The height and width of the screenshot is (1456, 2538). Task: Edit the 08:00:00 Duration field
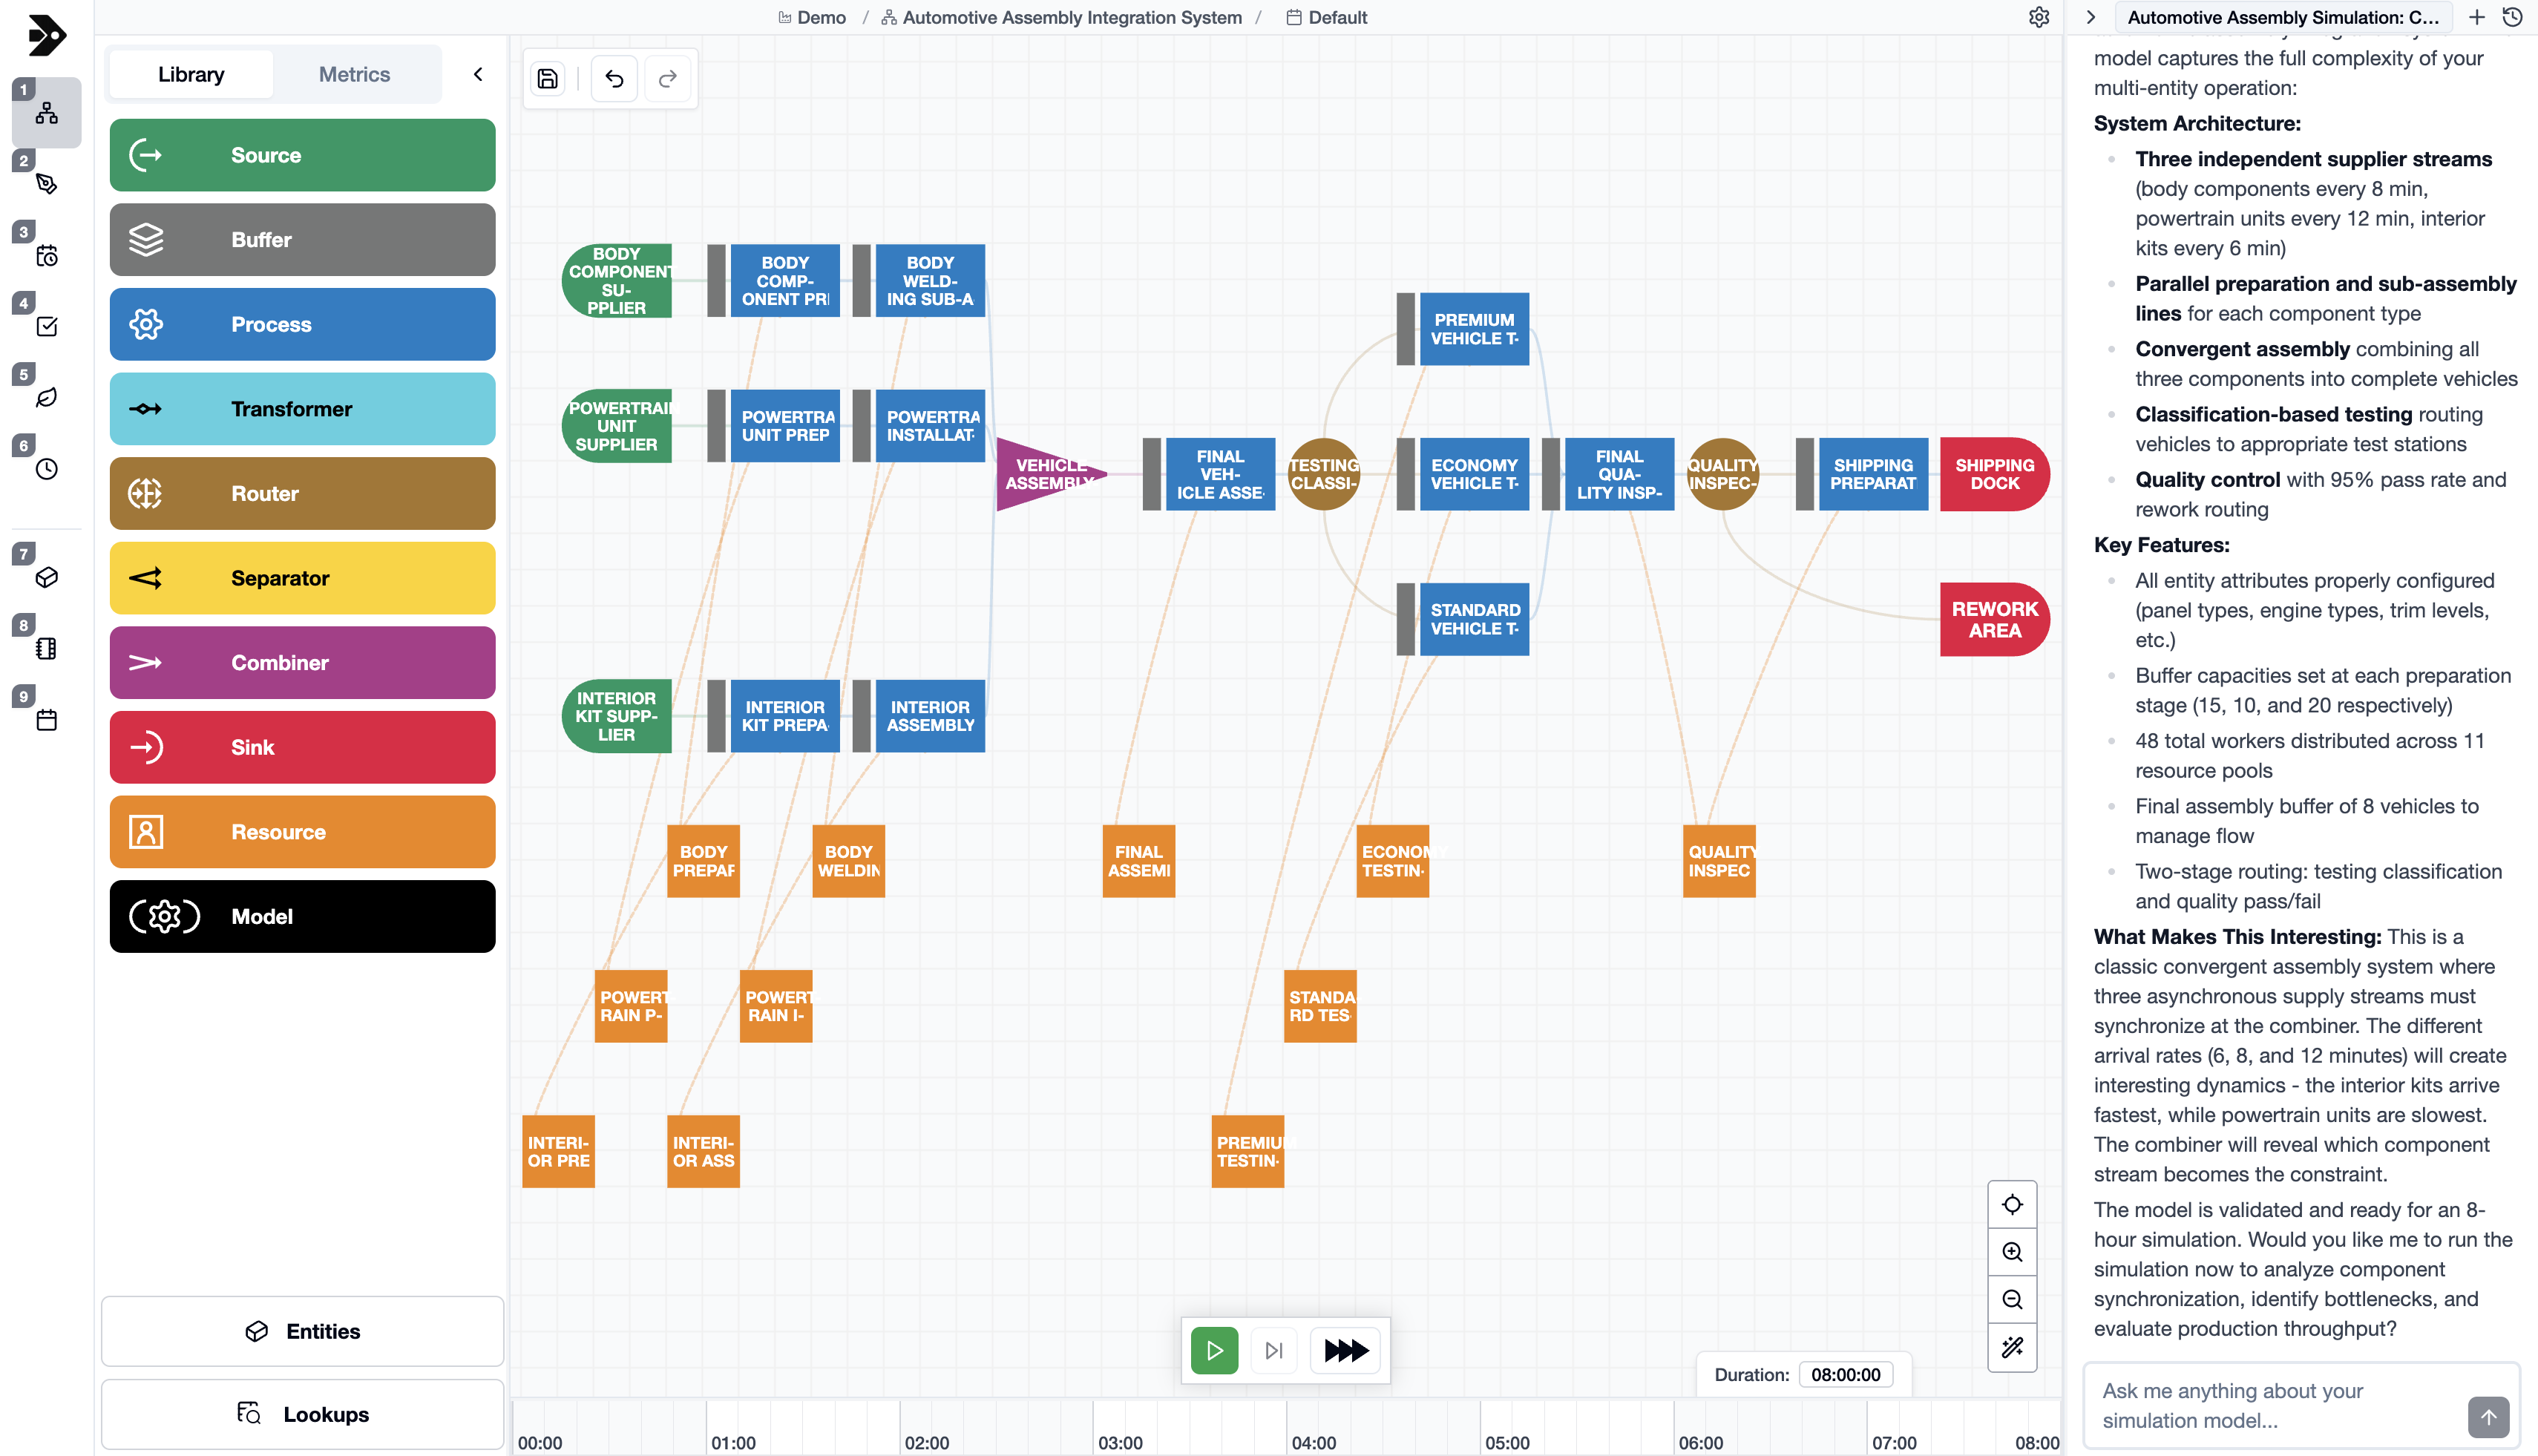[x=1846, y=1374]
